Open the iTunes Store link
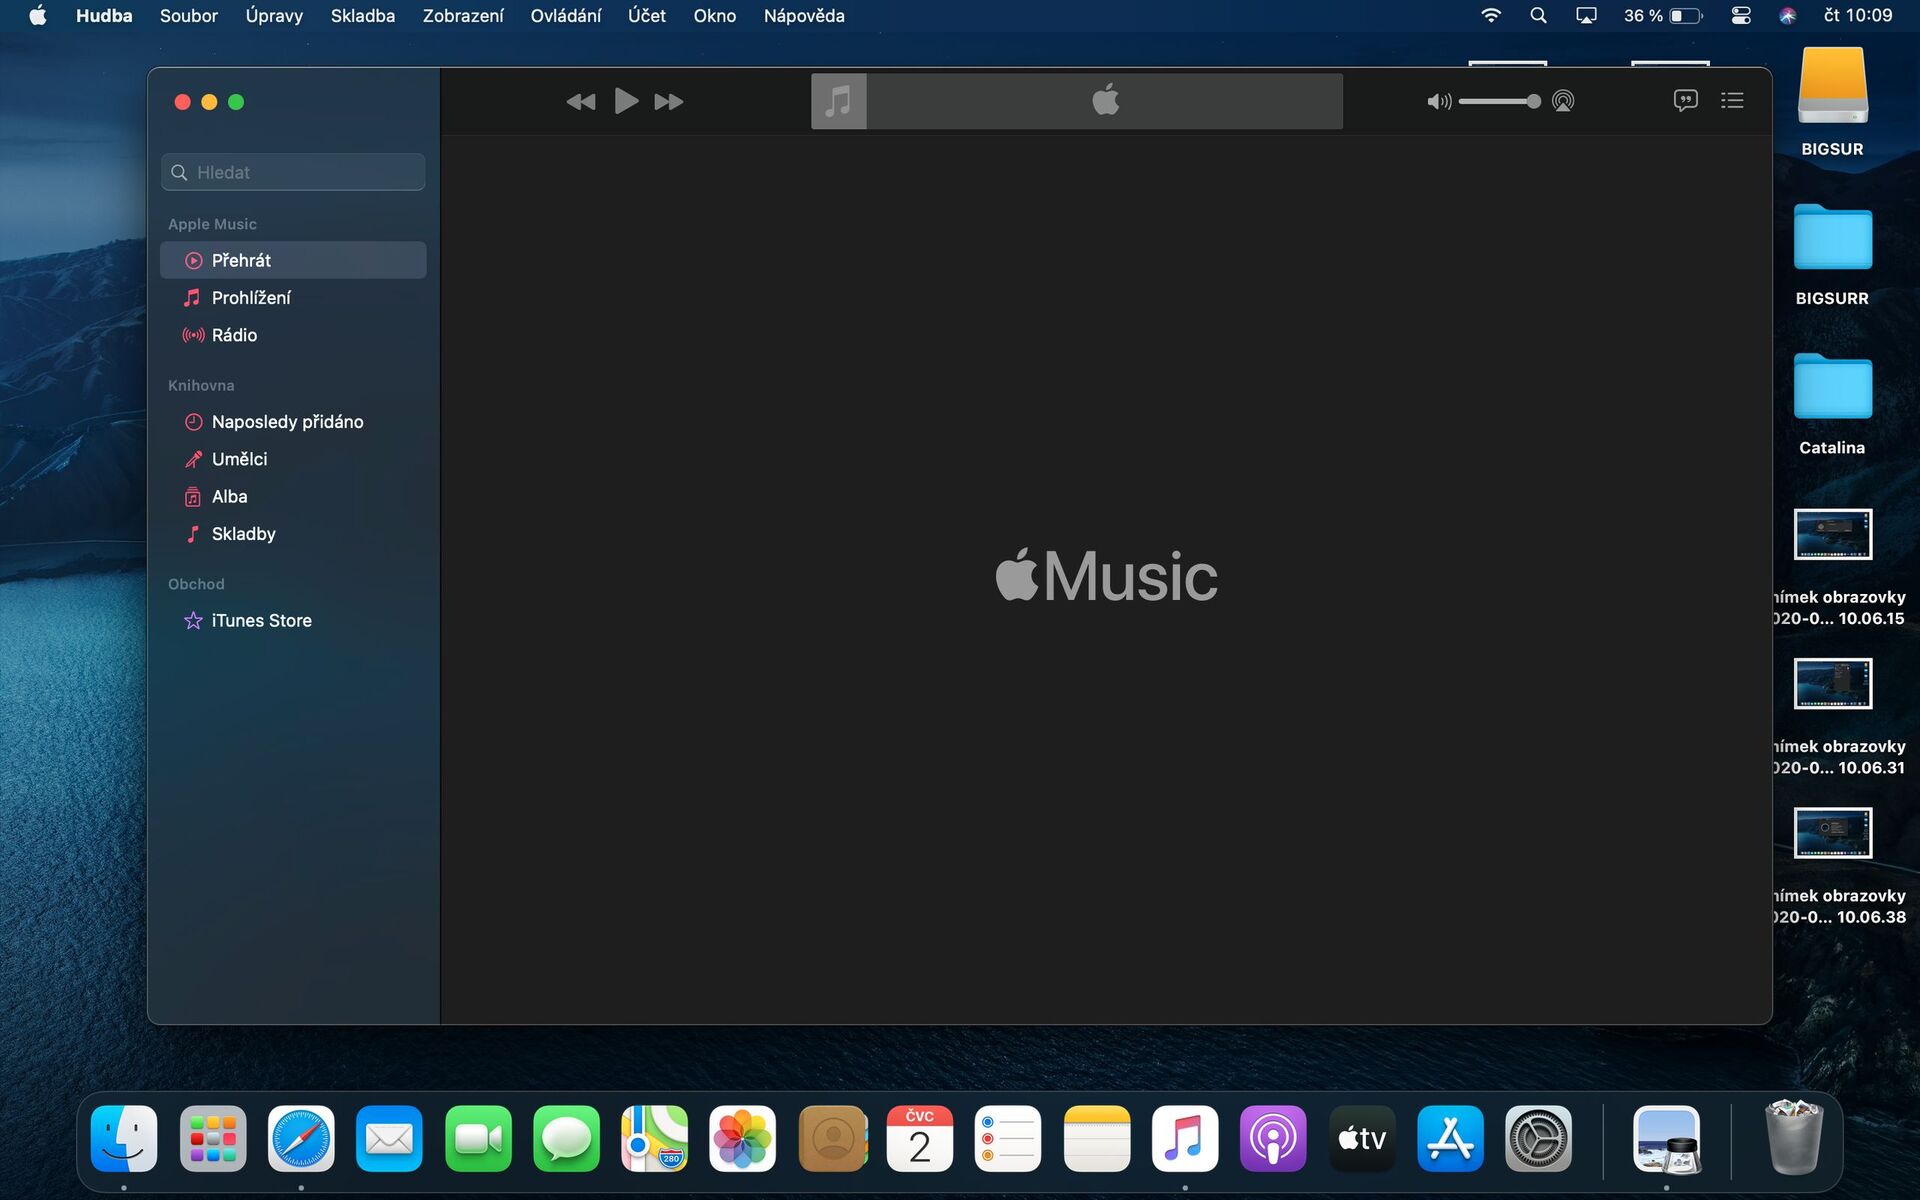 [x=261, y=620]
